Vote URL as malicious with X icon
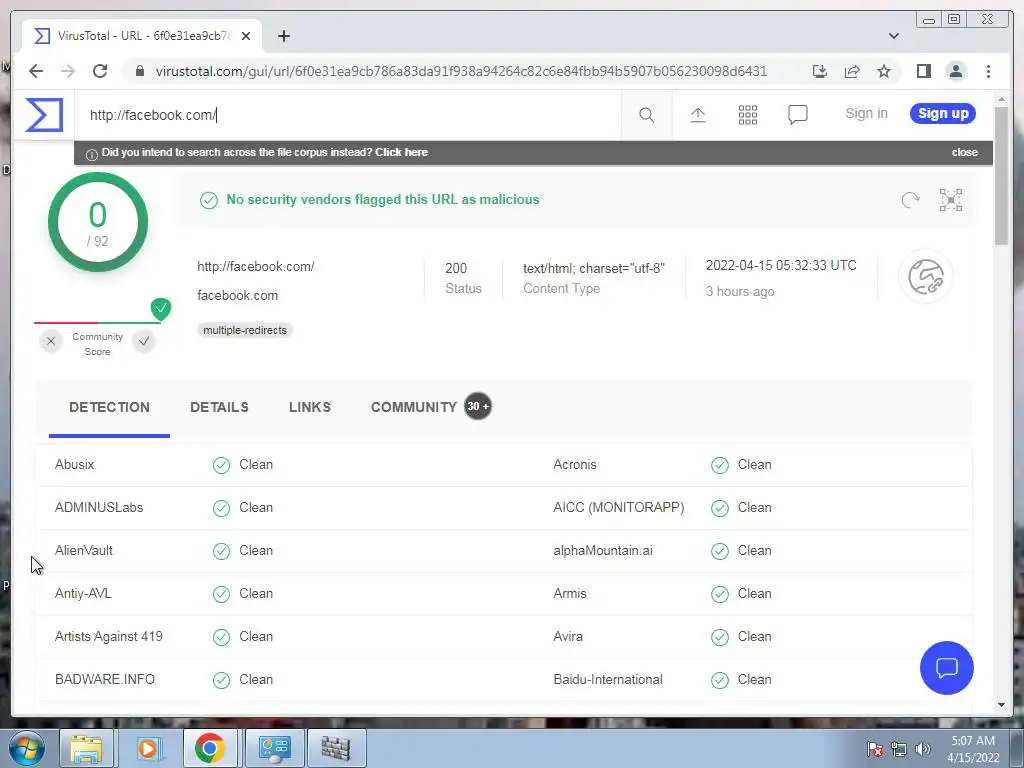Viewport: 1024px width, 768px height. click(x=51, y=341)
